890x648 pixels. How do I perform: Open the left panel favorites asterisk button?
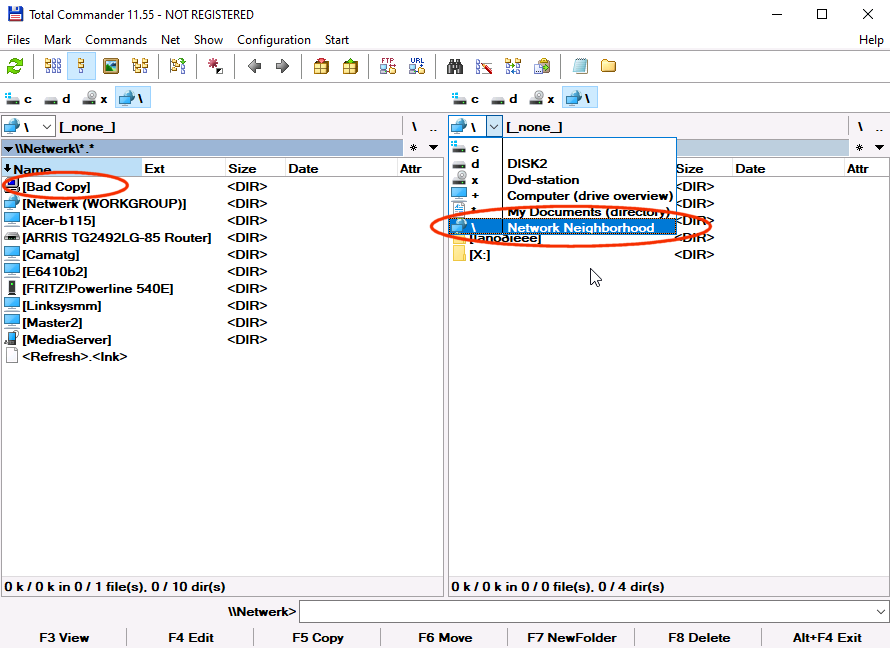pos(413,148)
